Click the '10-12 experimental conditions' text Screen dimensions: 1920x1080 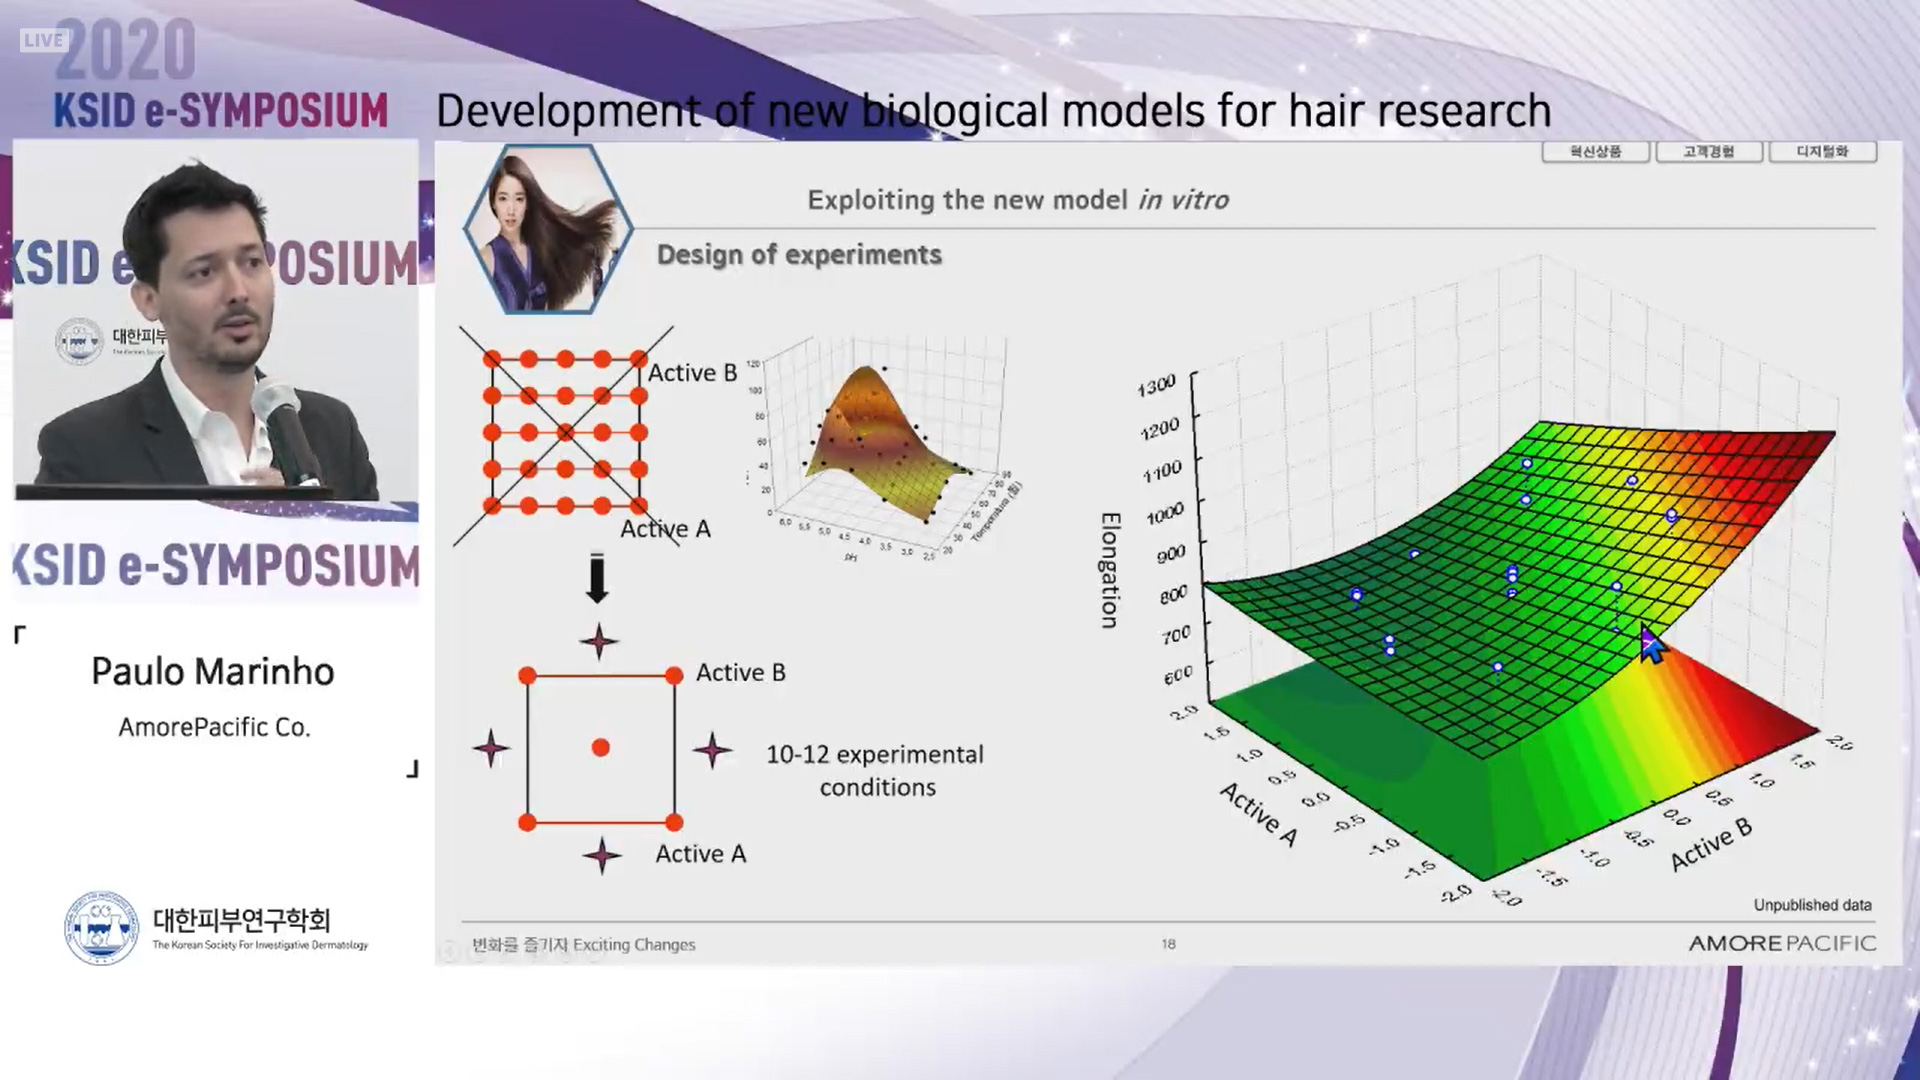click(876, 770)
